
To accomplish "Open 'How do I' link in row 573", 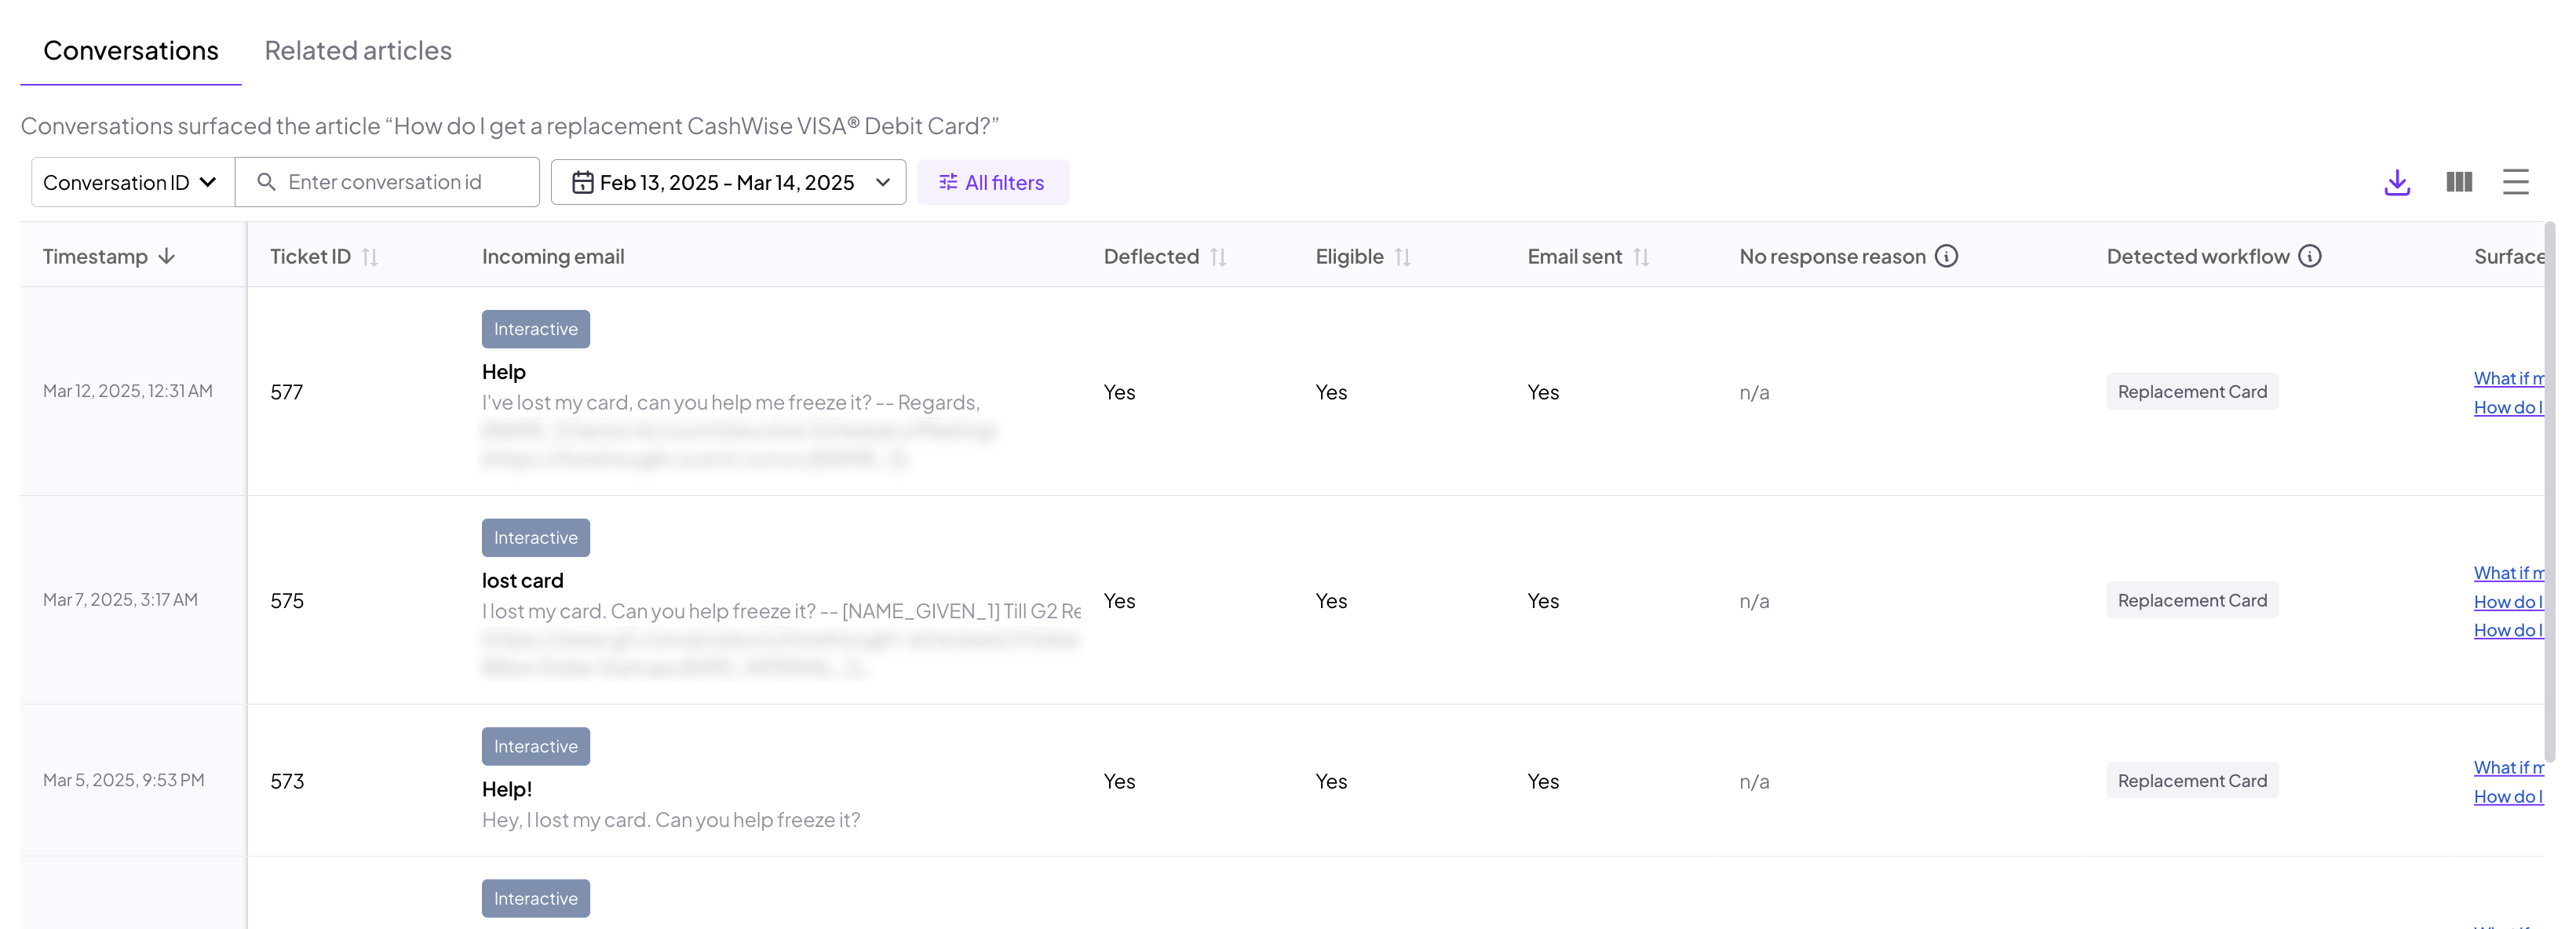I will 2508,796.
